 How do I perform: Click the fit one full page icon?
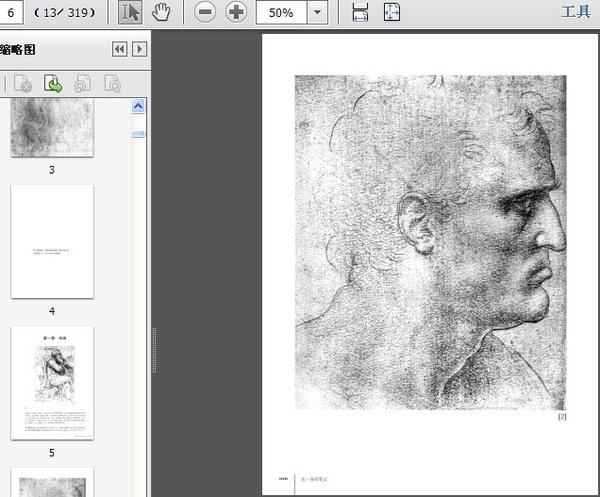391,13
